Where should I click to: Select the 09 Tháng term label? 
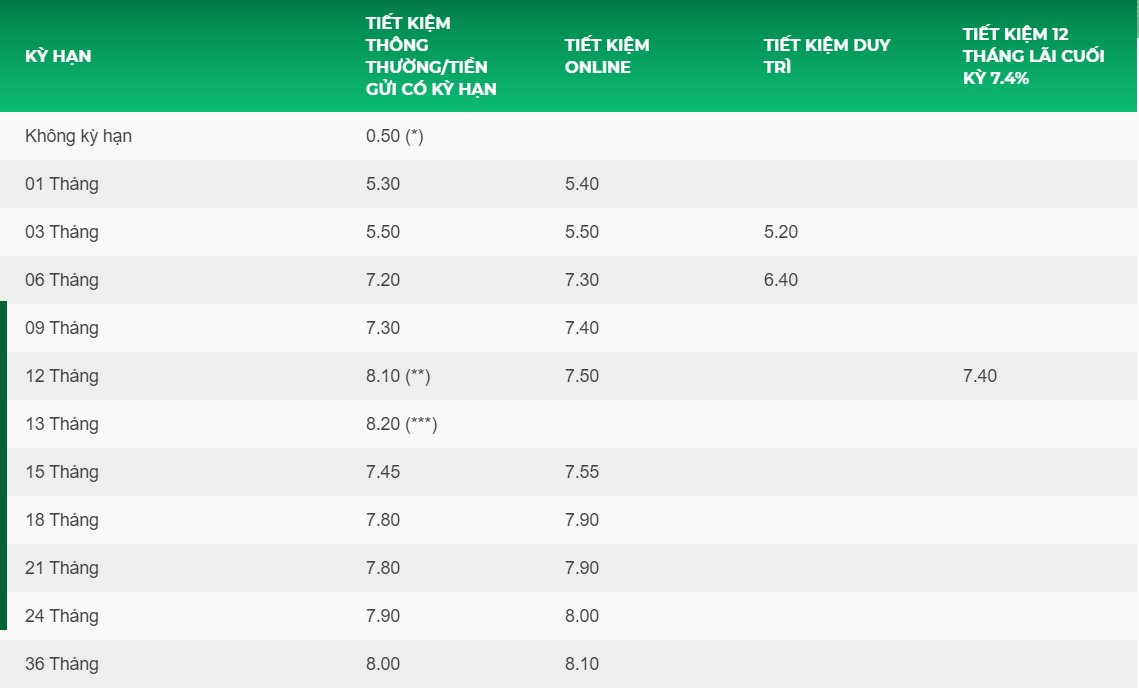pyautogui.click(x=62, y=328)
